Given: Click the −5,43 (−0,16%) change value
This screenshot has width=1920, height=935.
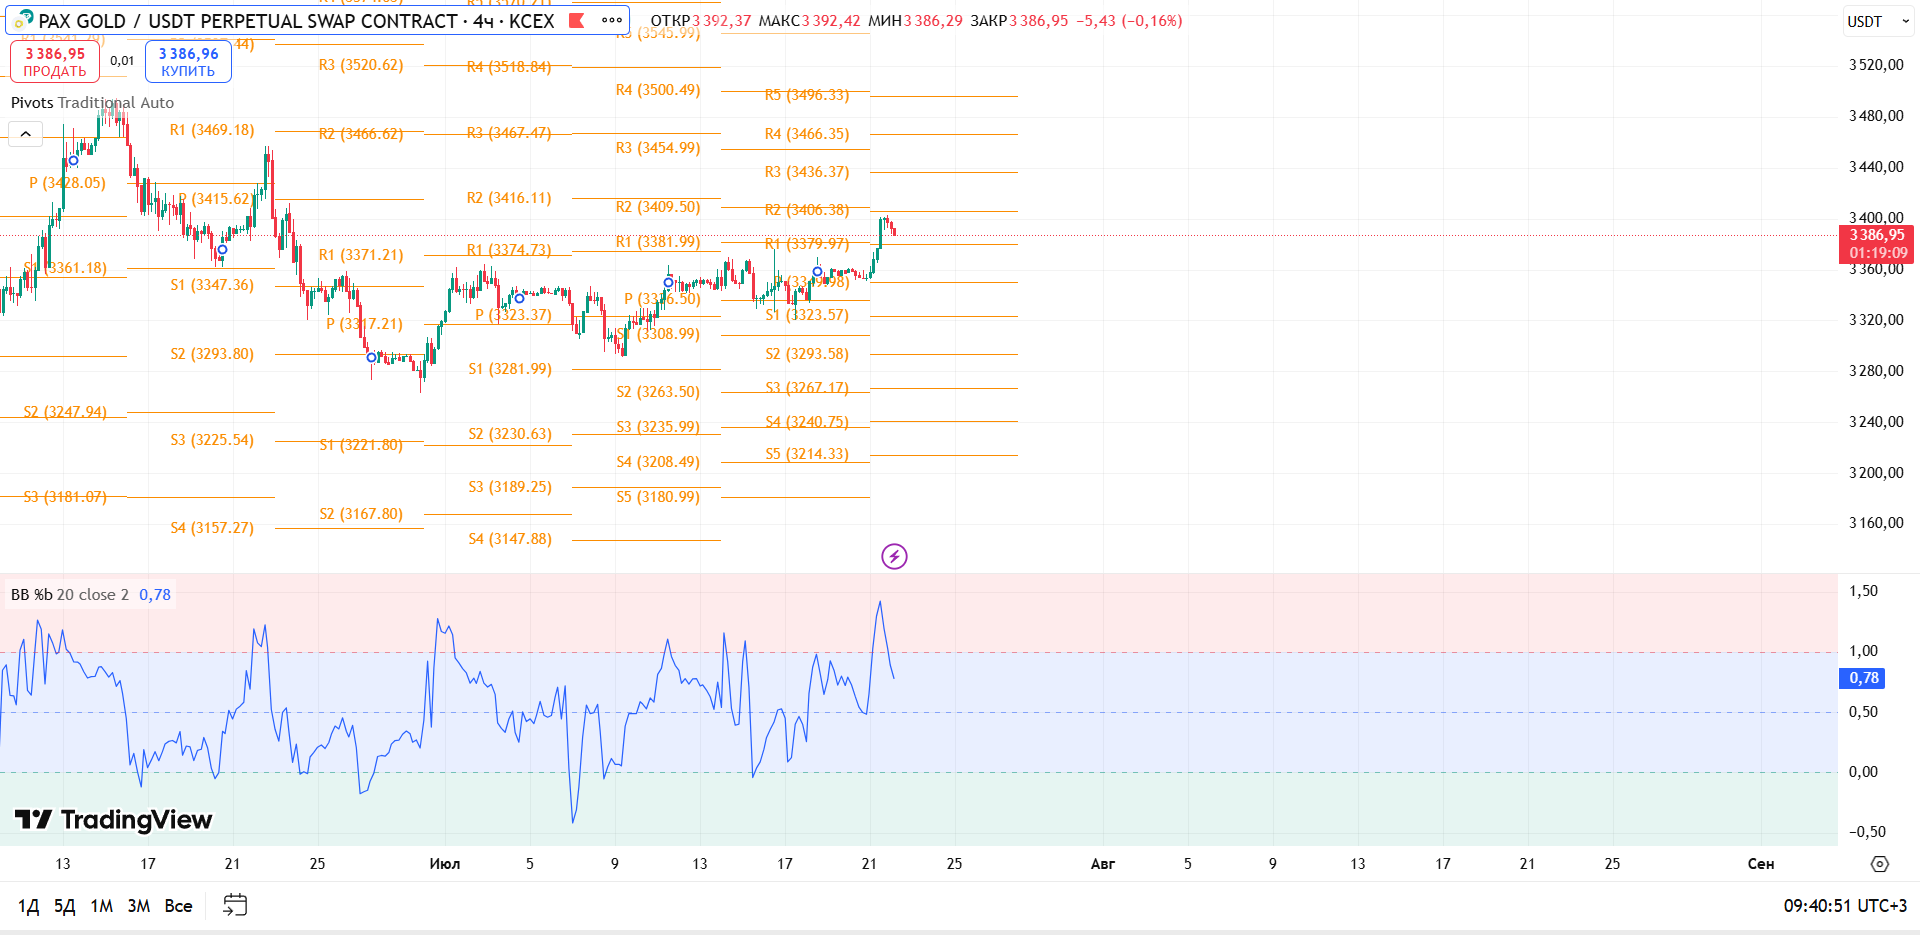Looking at the screenshot, I should [1129, 21].
